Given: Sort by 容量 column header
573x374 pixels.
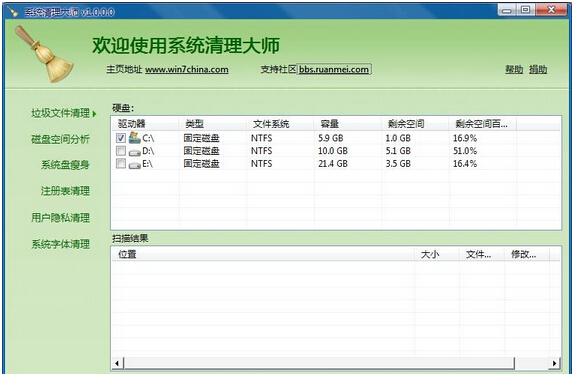Looking at the screenshot, I should (348, 124).
